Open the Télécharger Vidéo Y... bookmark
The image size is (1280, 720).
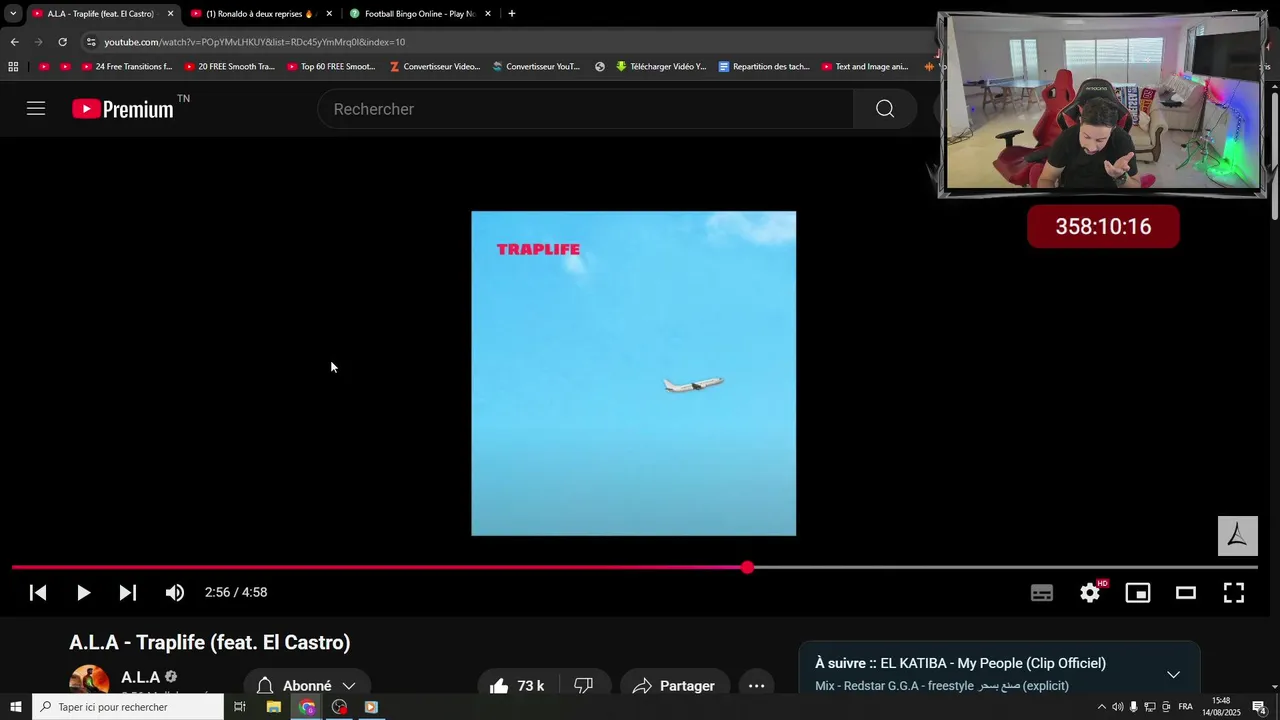(661, 67)
